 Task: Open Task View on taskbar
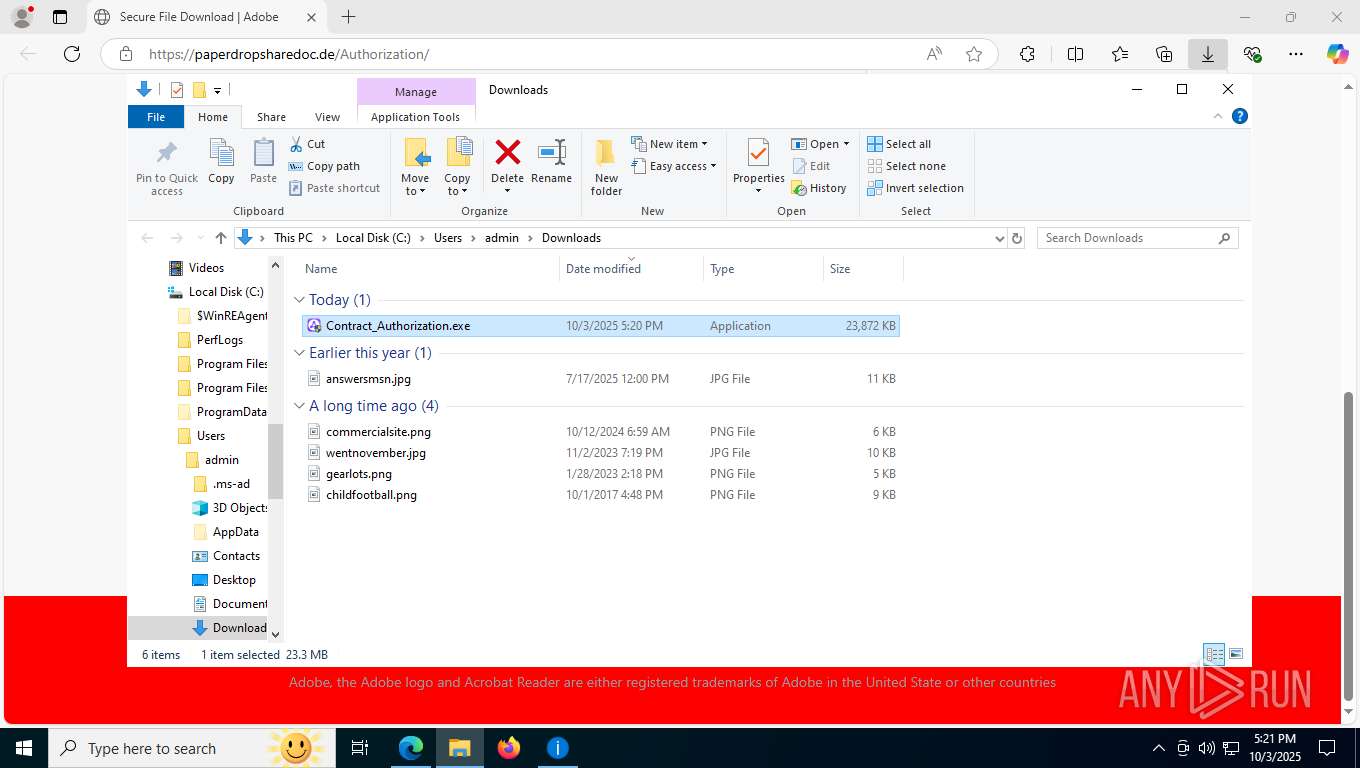pyautogui.click(x=360, y=748)
